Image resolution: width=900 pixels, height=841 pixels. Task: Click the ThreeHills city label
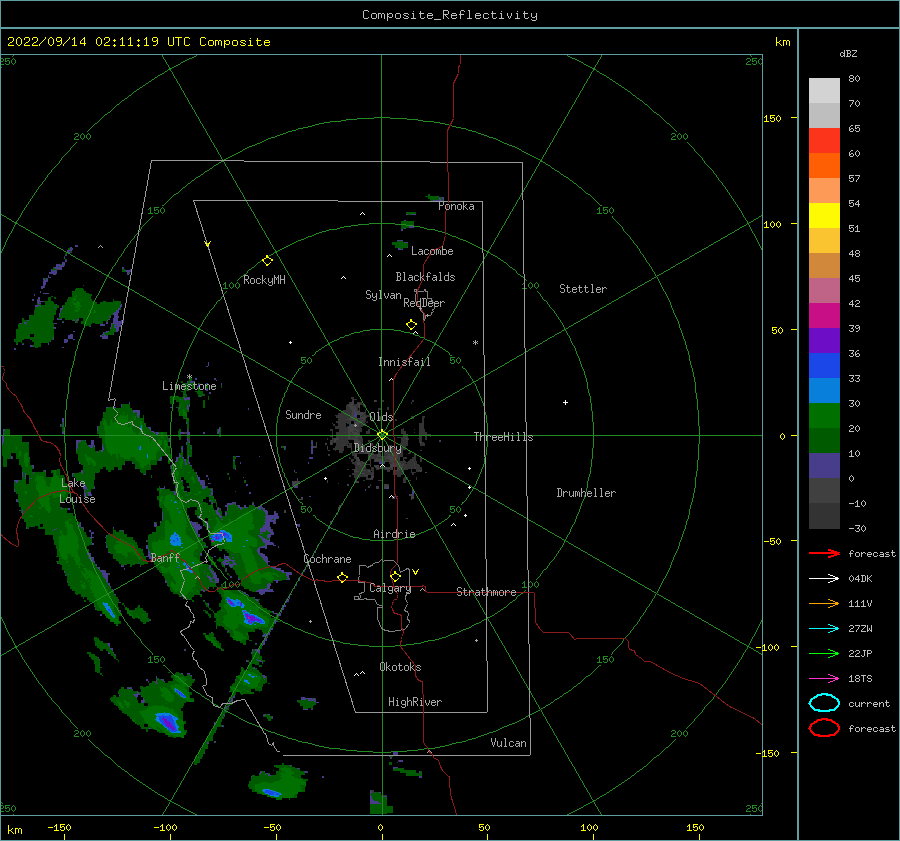click(503, 437)
